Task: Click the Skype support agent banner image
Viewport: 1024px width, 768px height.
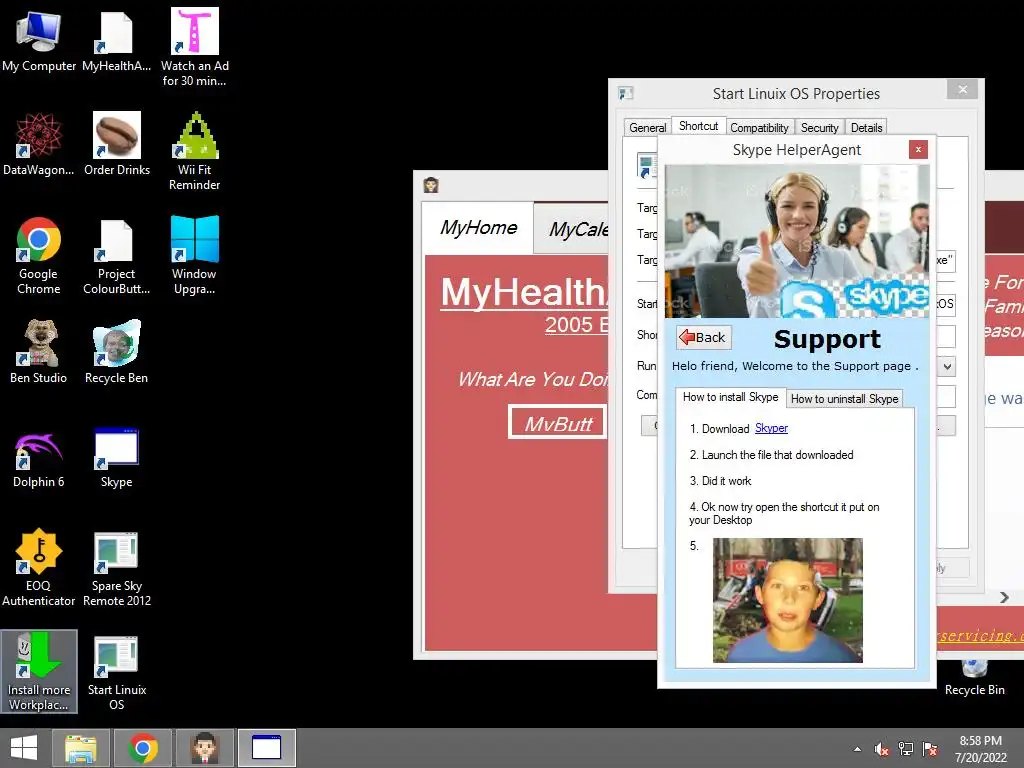Action: pos(797,241)
